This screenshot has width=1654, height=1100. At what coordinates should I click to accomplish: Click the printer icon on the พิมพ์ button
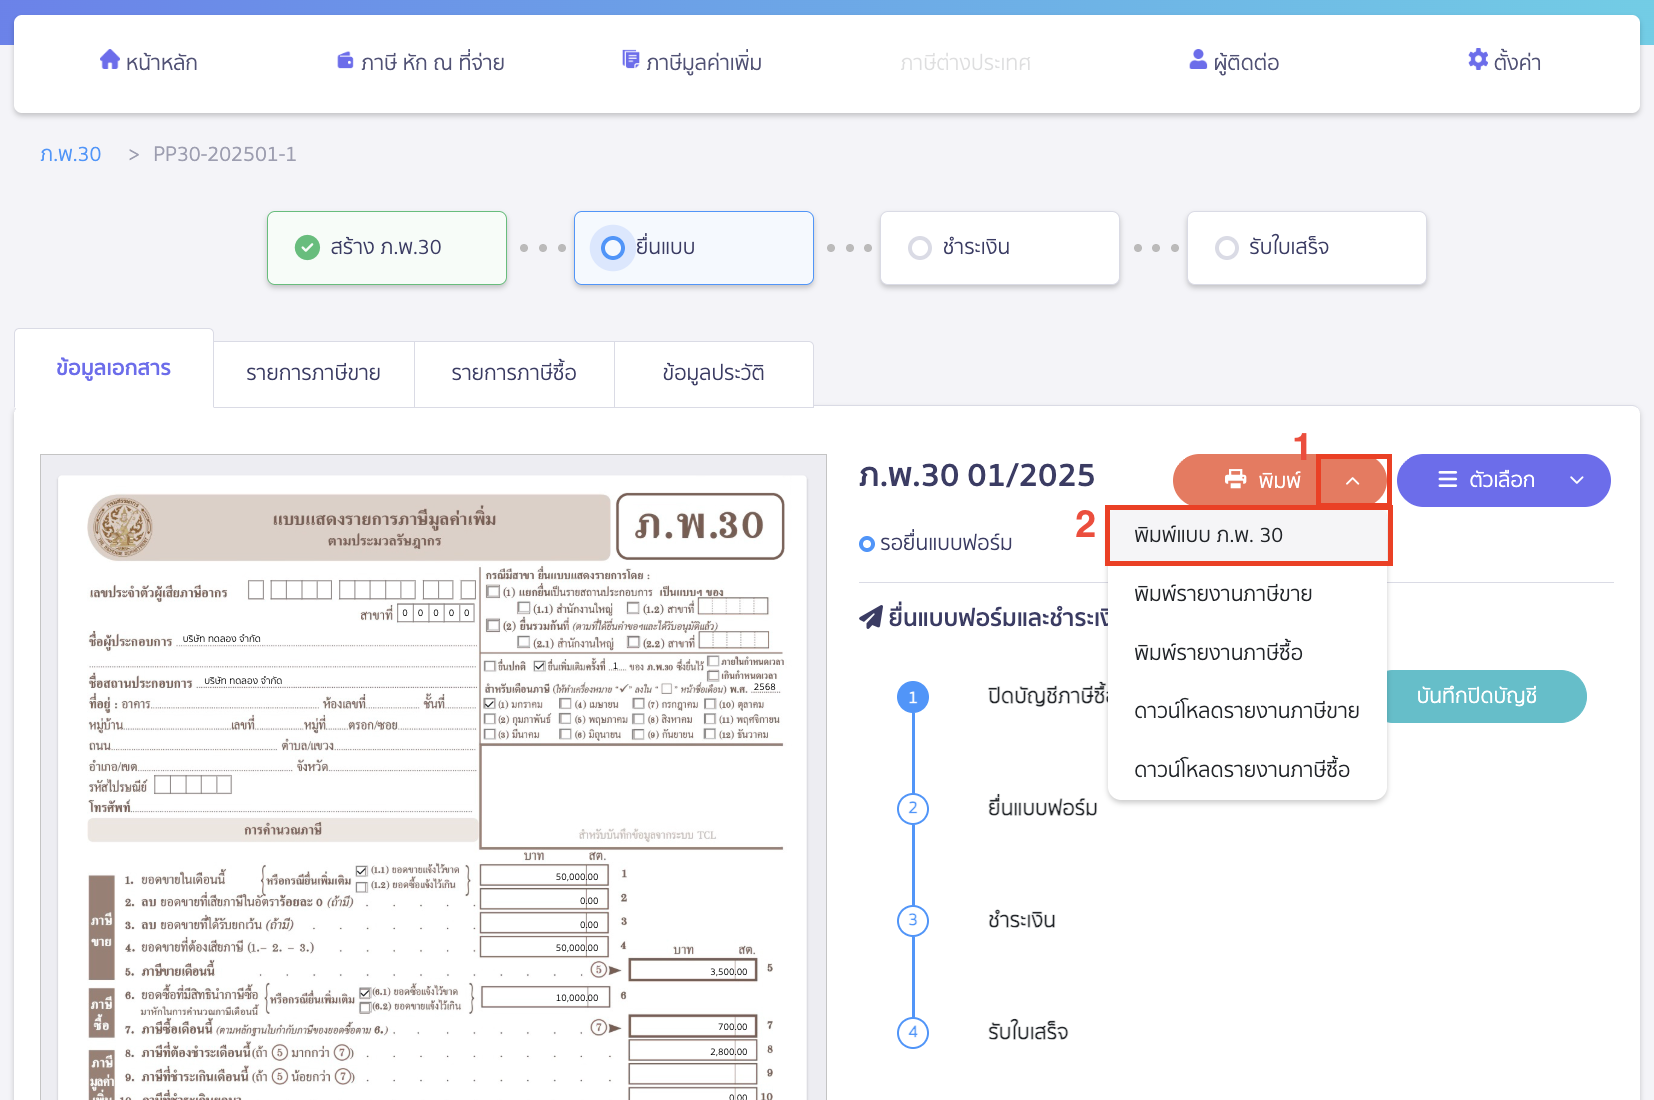1237,480
